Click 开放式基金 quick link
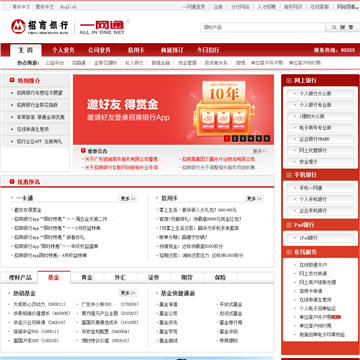This screenshot has width=360, height=360. 231,304
